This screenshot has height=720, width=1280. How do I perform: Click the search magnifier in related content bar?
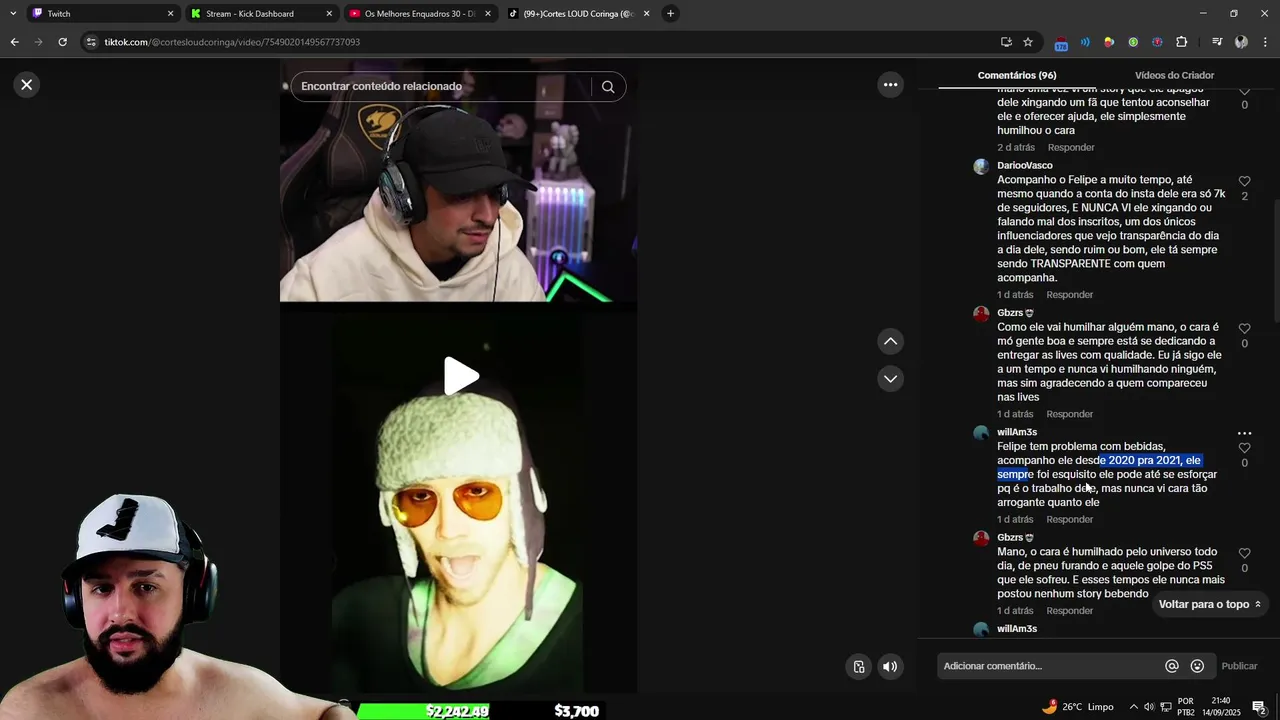click(608, 86)
